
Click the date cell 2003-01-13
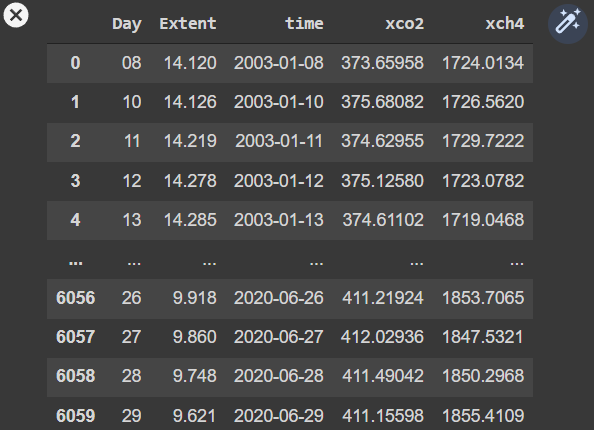(279, 220)
